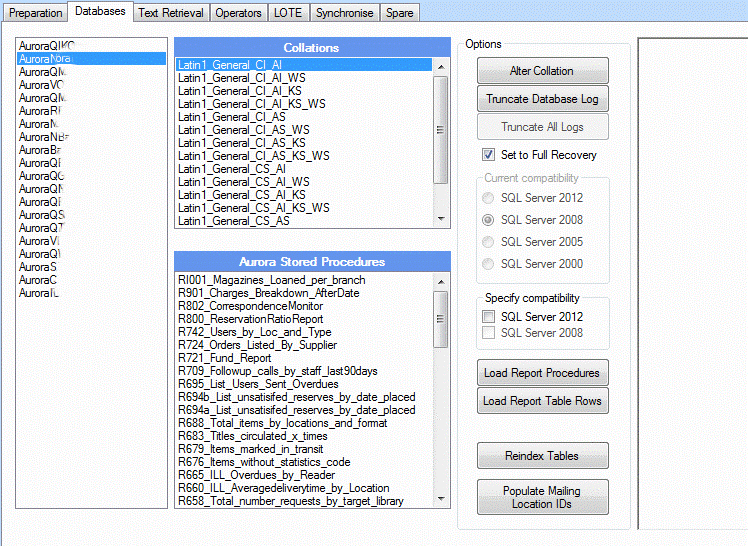
Task: Toggle Set to Full Recovery checkbox
Action: coord(488,155)
